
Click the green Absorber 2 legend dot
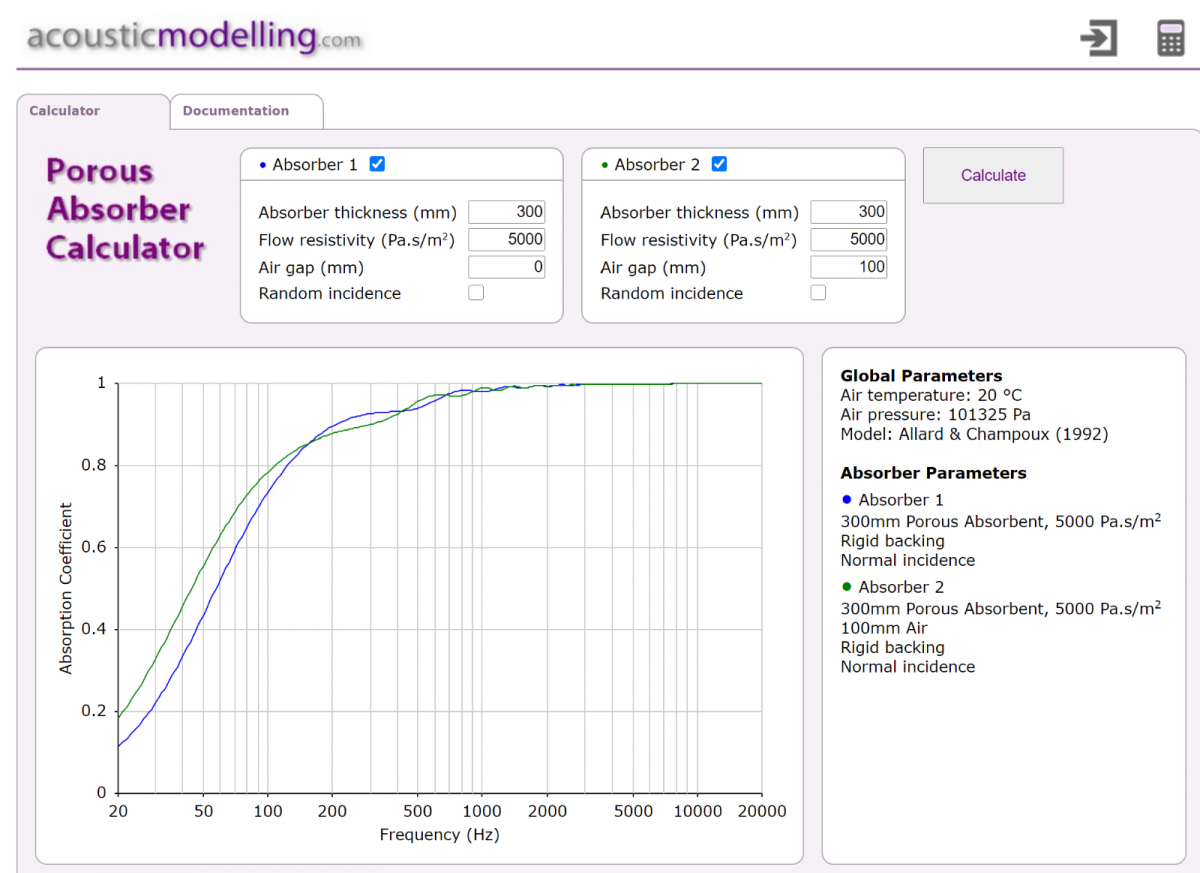[847, 586]
